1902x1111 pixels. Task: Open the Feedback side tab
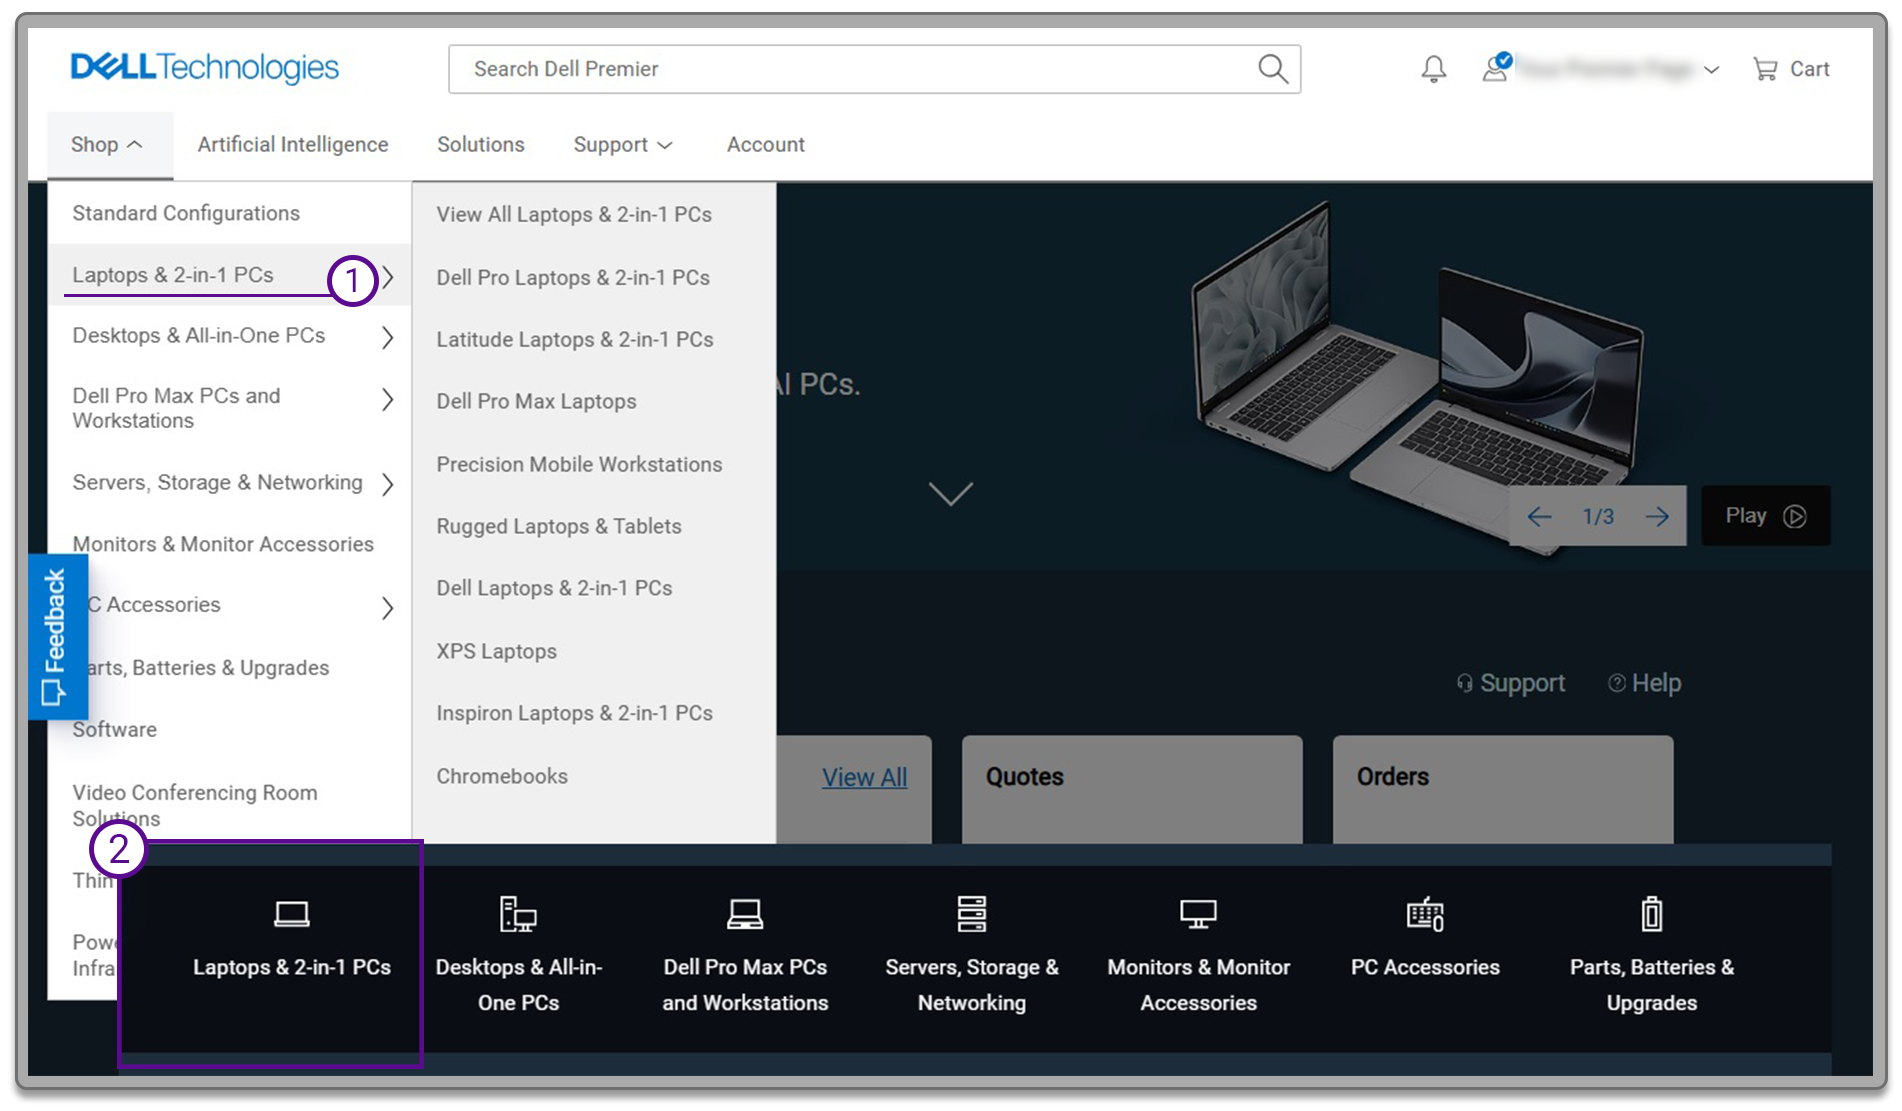click(58, 637)
